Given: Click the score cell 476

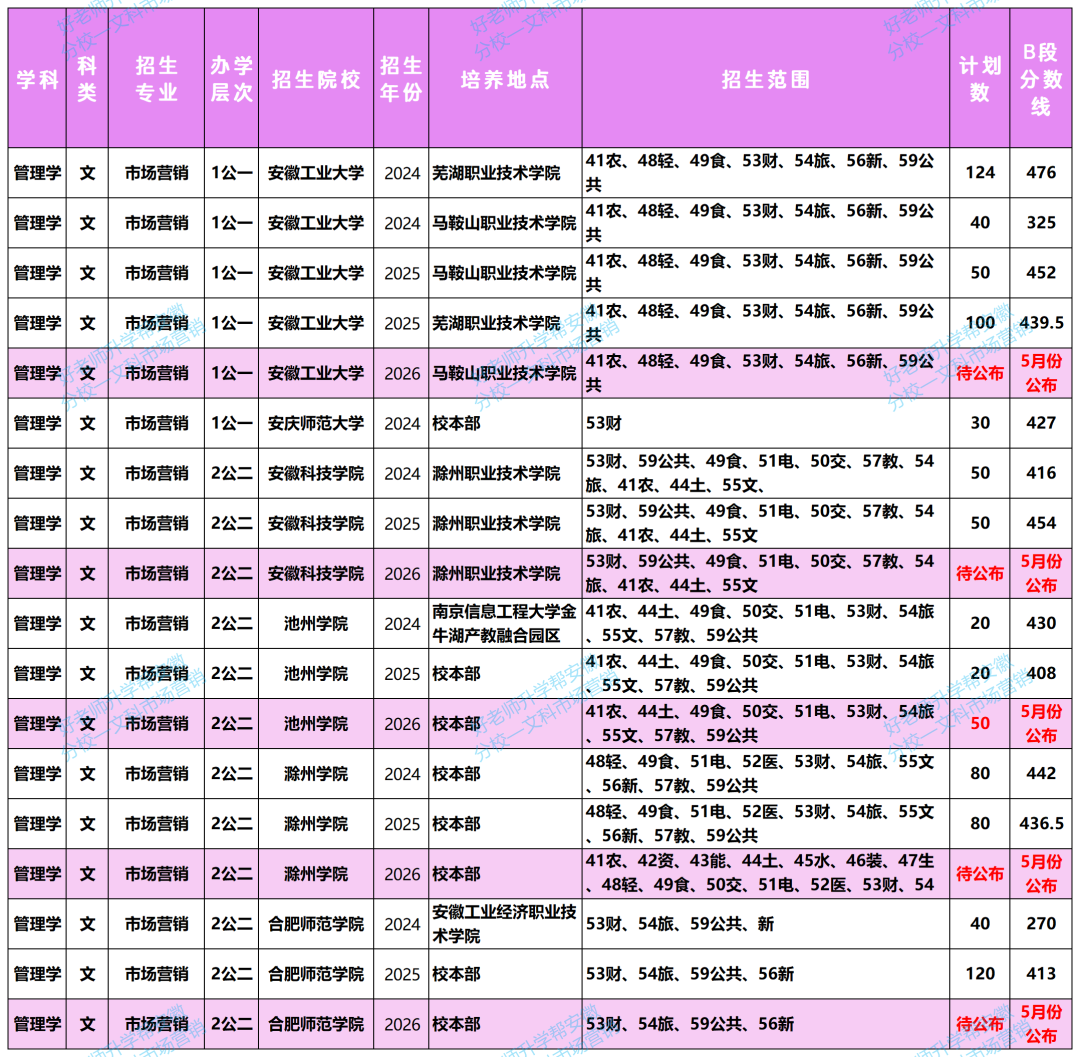Looking at the screenshot, I should click(x=1041, y=172).
